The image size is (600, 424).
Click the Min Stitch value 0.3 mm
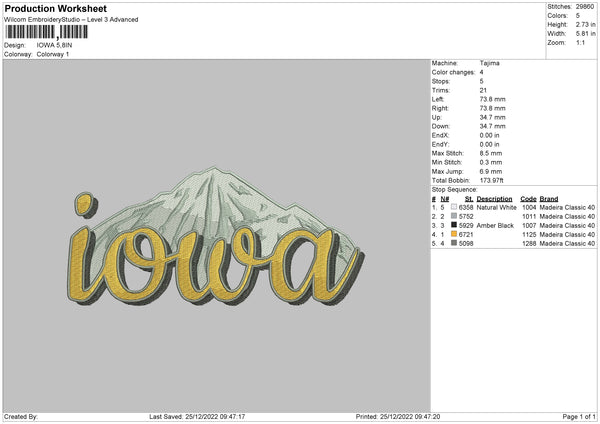click(491, 162)
